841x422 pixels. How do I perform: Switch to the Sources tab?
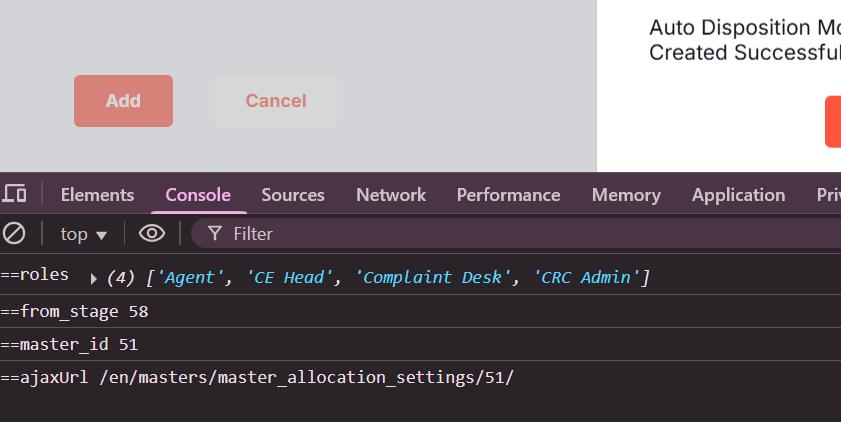point(293,195)
